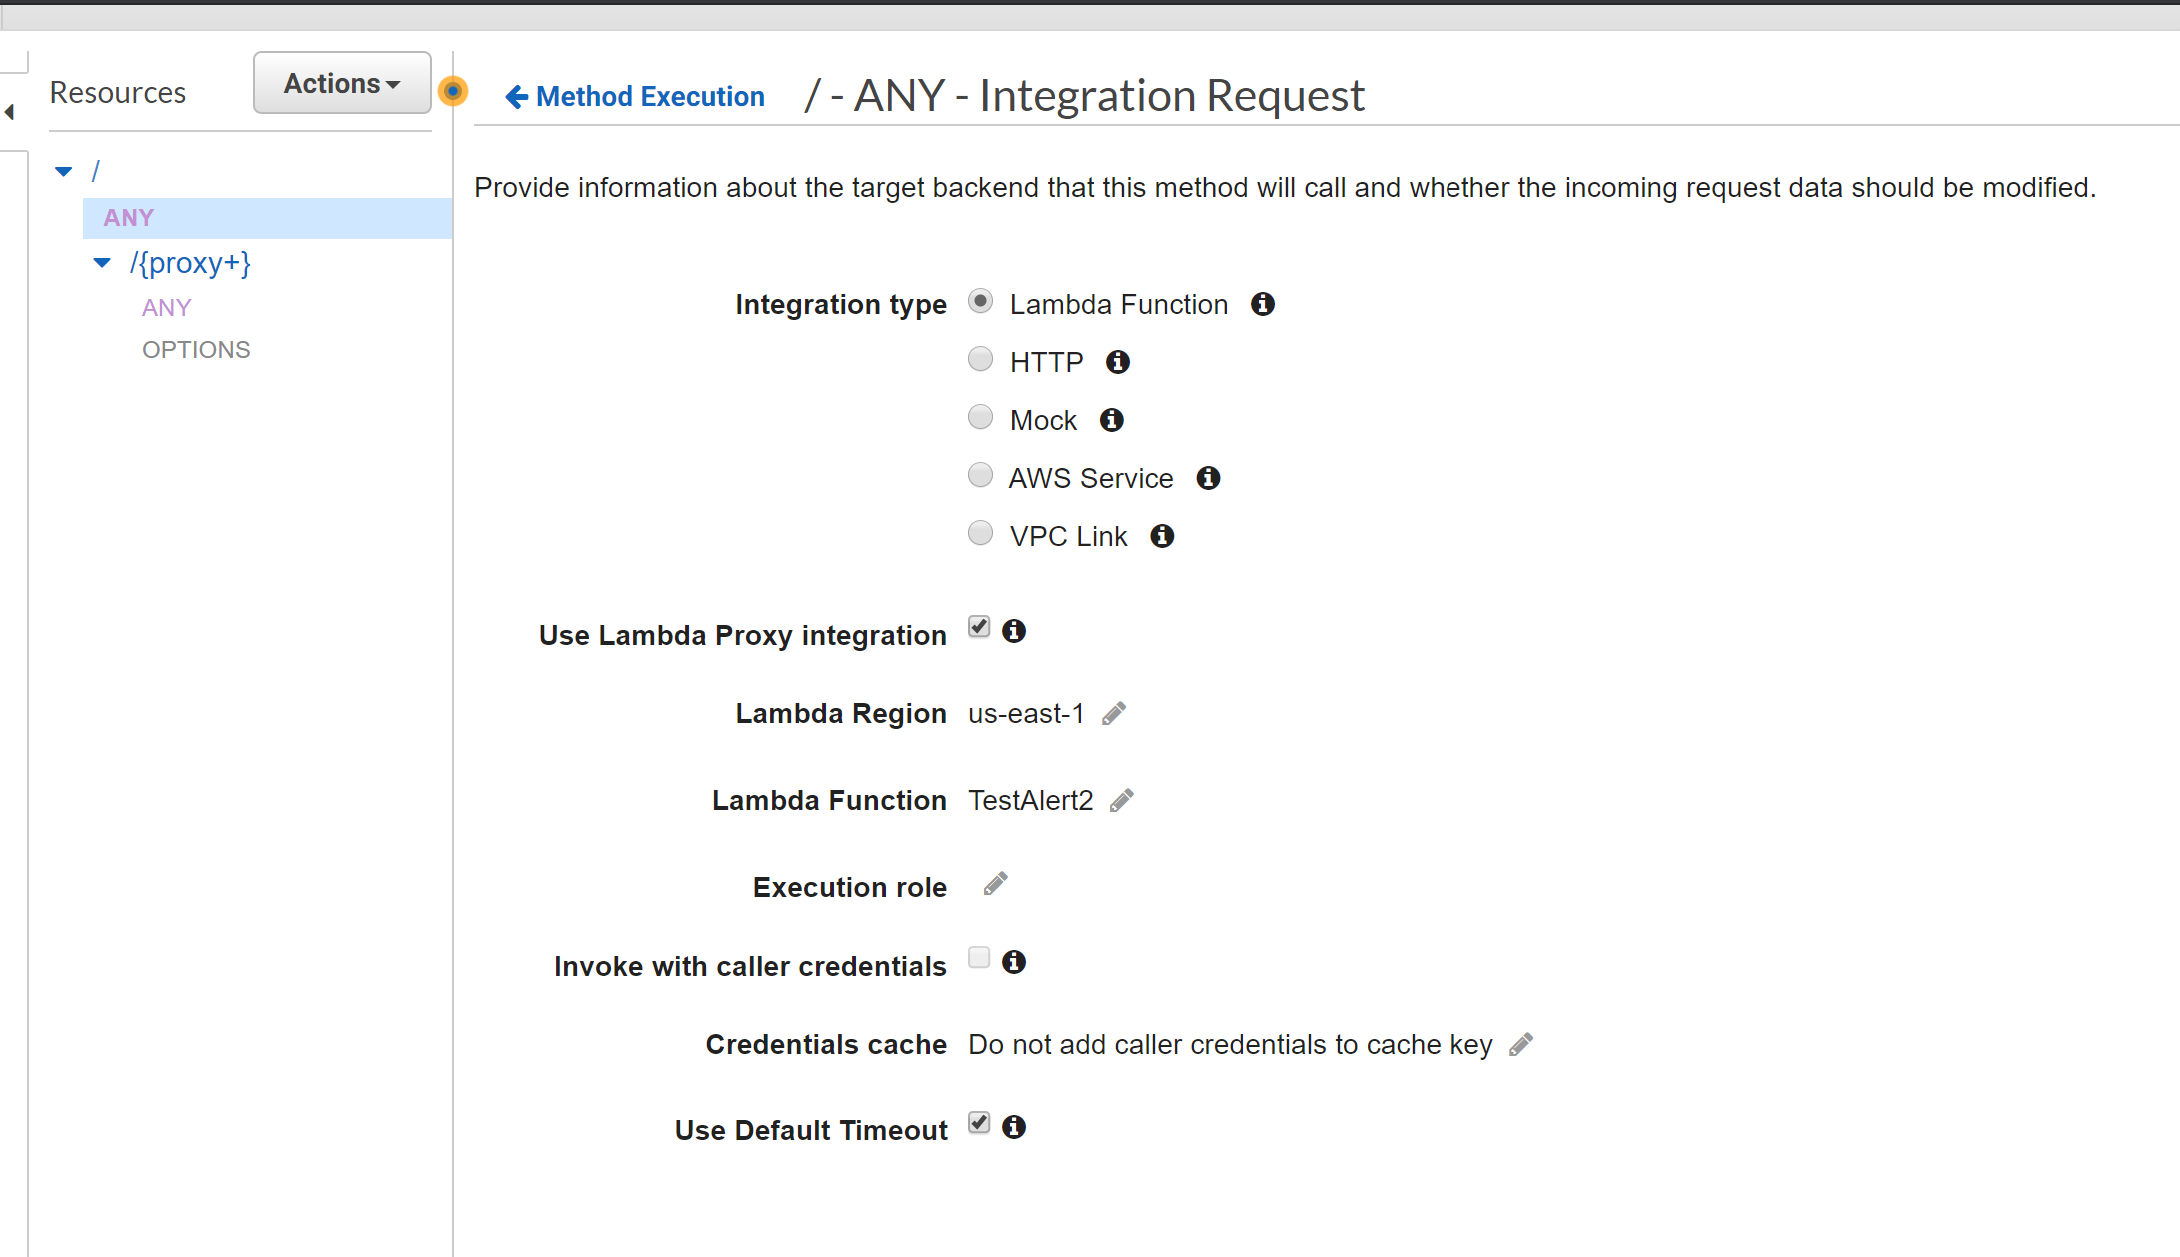Go back via Method Execution link

pyautogui.click(x=634, y=95)
